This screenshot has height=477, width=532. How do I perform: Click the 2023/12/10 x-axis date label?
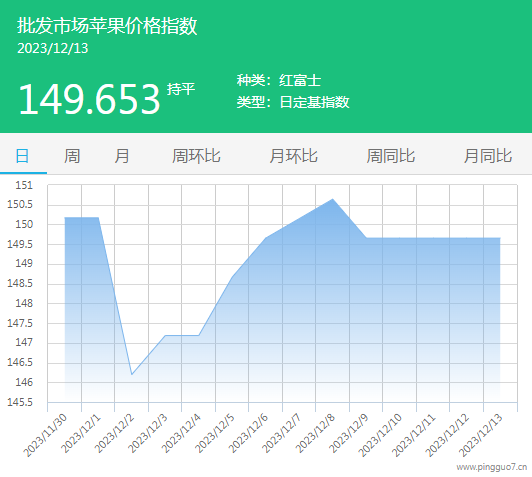tap(380, 435)
